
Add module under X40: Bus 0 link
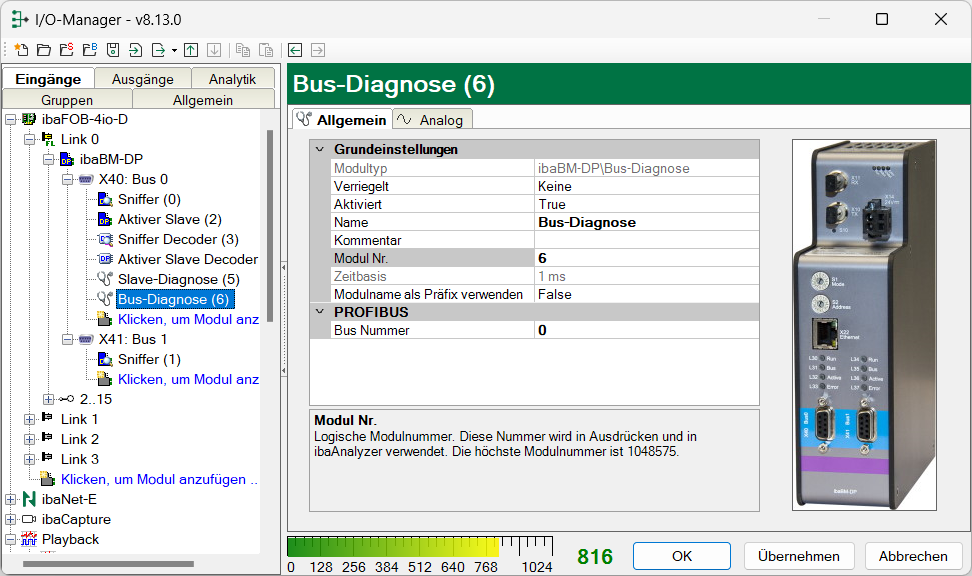188,319
